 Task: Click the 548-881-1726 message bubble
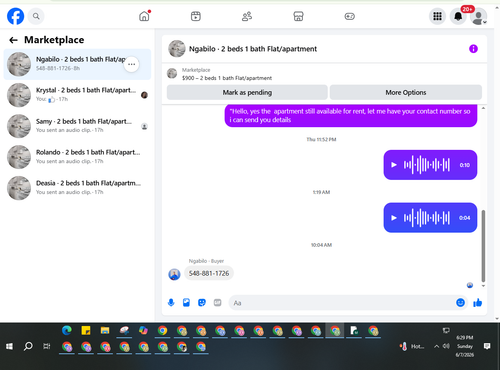coord(209,273)
